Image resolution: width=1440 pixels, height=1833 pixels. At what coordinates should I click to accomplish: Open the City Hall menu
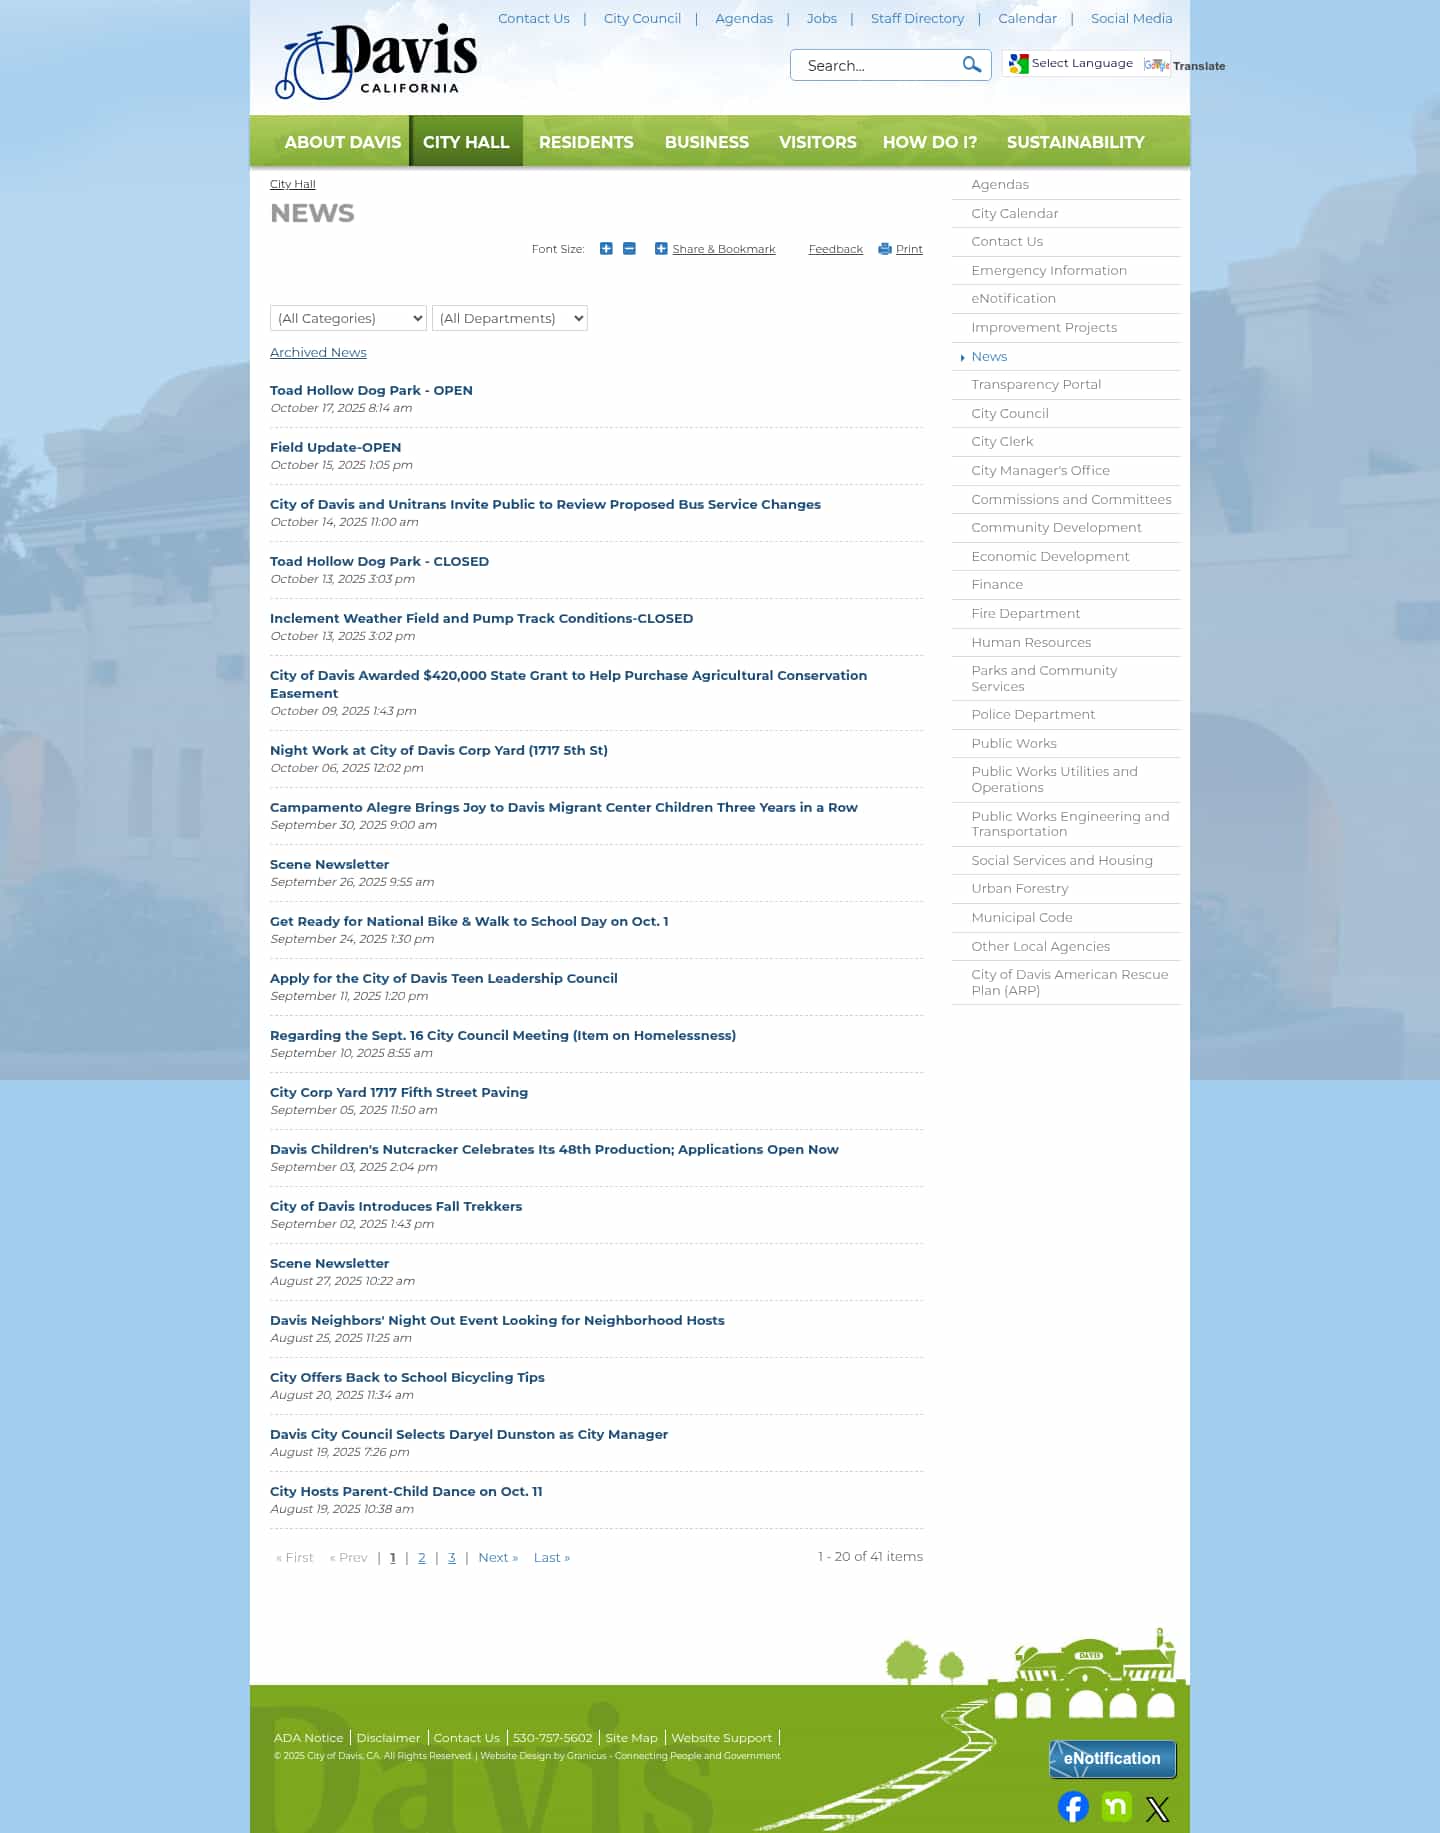[x=466, y=142]
